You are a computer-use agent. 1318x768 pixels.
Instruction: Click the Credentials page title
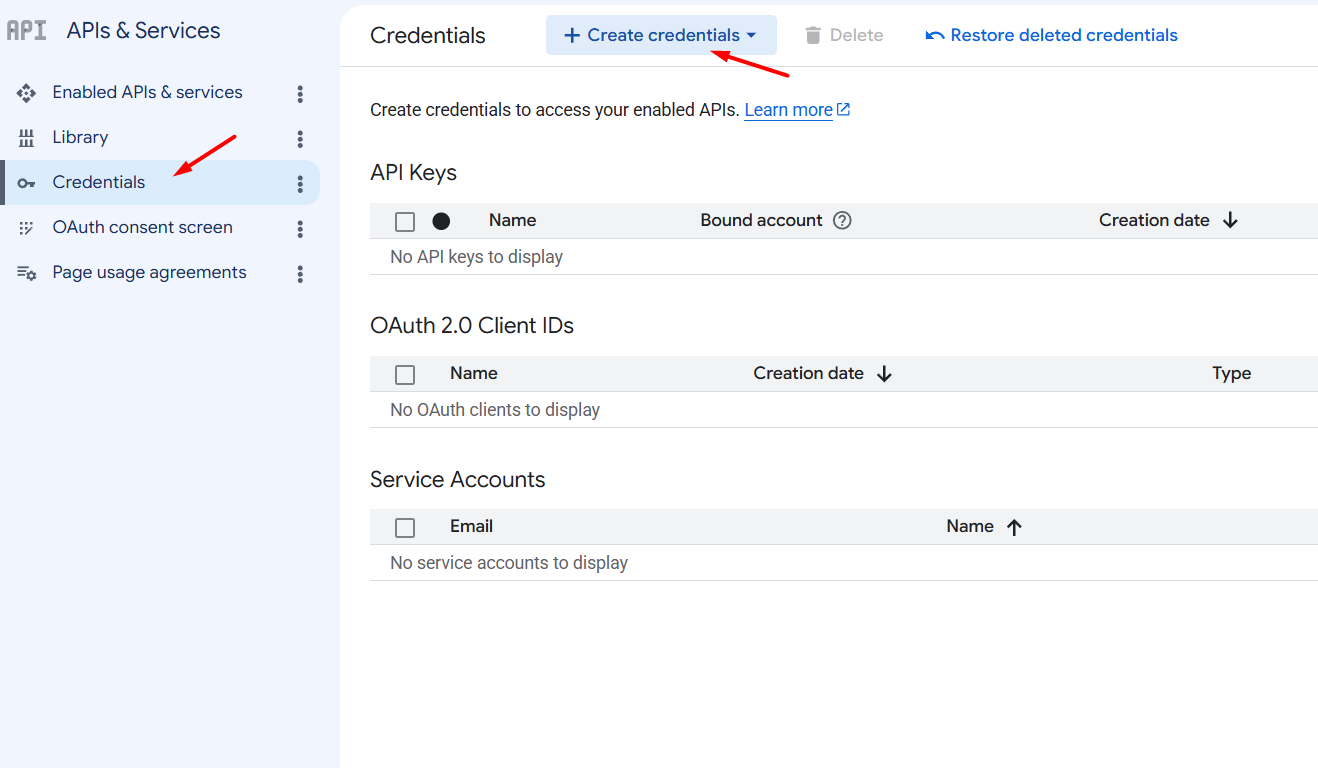(428, 36)
